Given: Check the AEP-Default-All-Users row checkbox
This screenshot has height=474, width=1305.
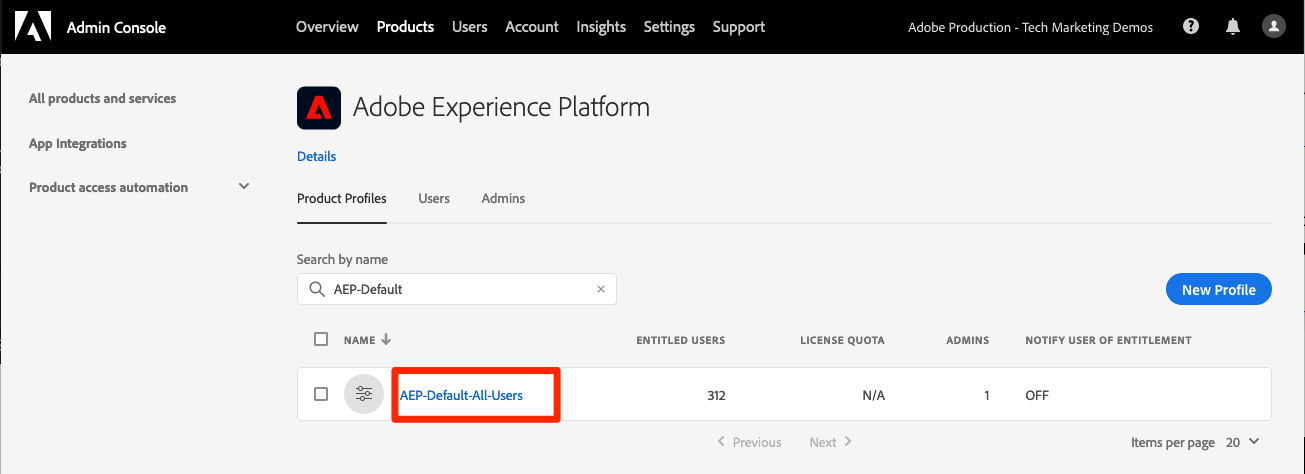Looking at the screenshot, I should pos(321,394).
